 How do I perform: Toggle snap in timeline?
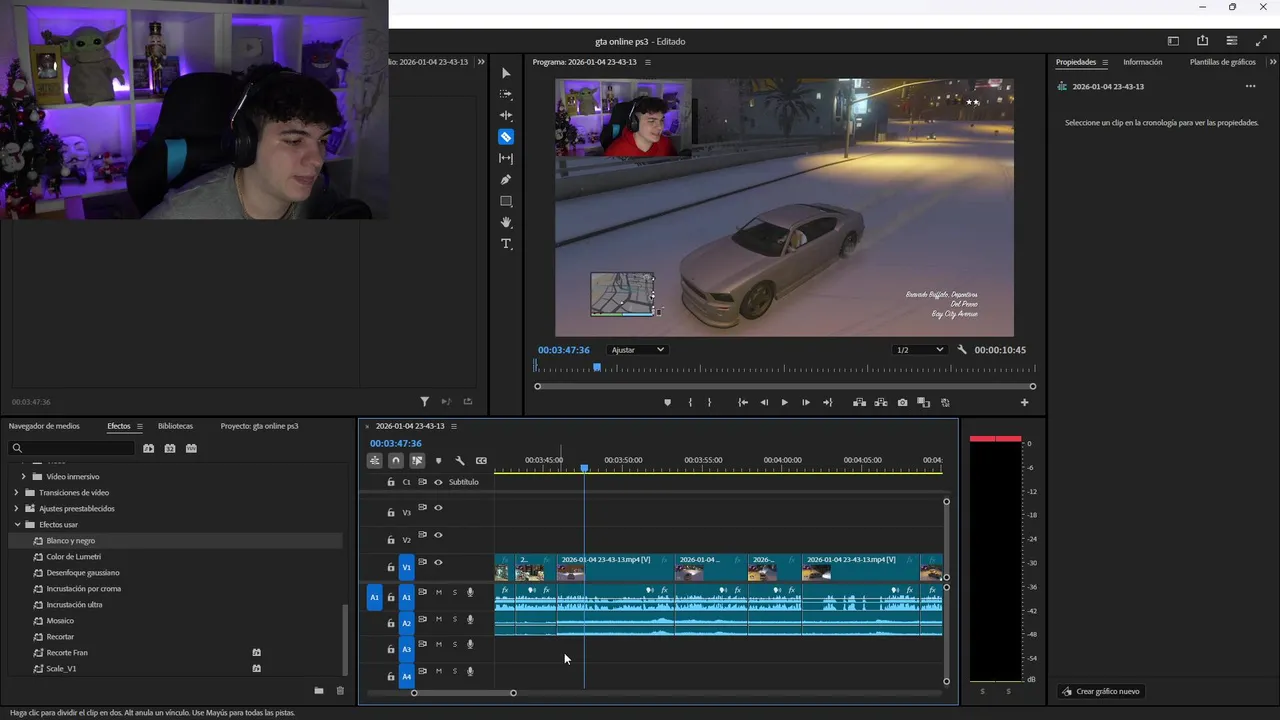tap(396, 461)
